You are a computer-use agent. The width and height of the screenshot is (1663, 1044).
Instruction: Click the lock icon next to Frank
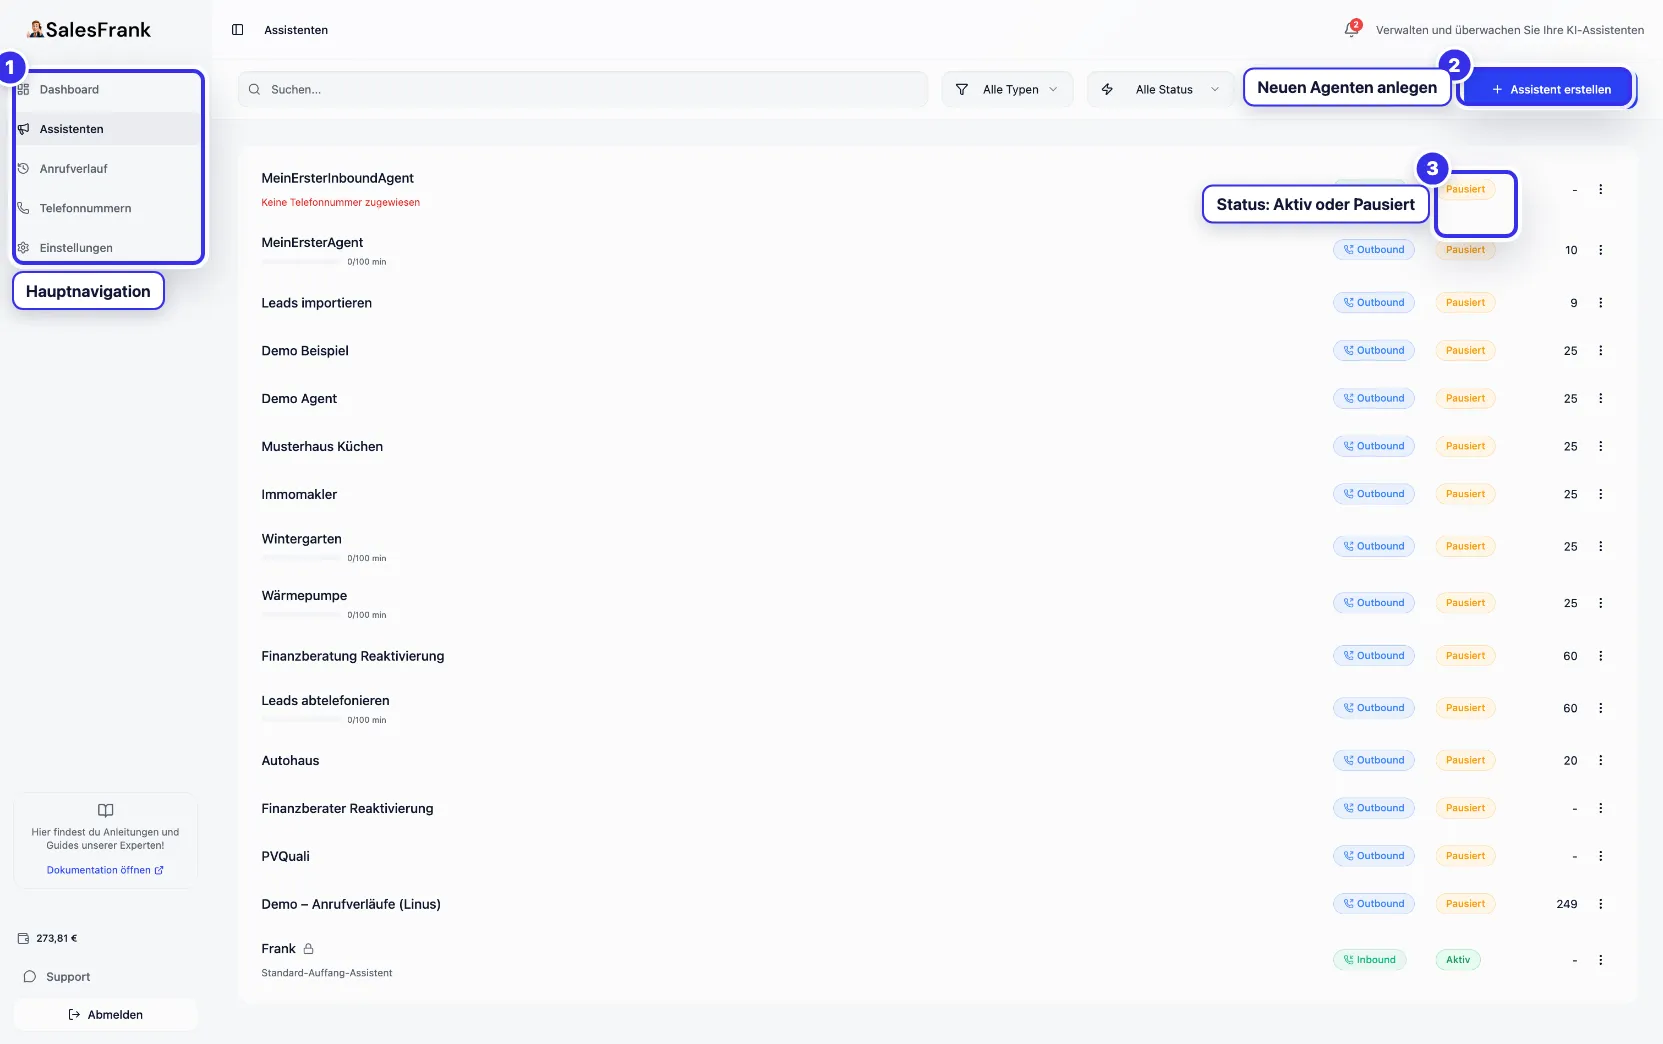pos(308,948)
